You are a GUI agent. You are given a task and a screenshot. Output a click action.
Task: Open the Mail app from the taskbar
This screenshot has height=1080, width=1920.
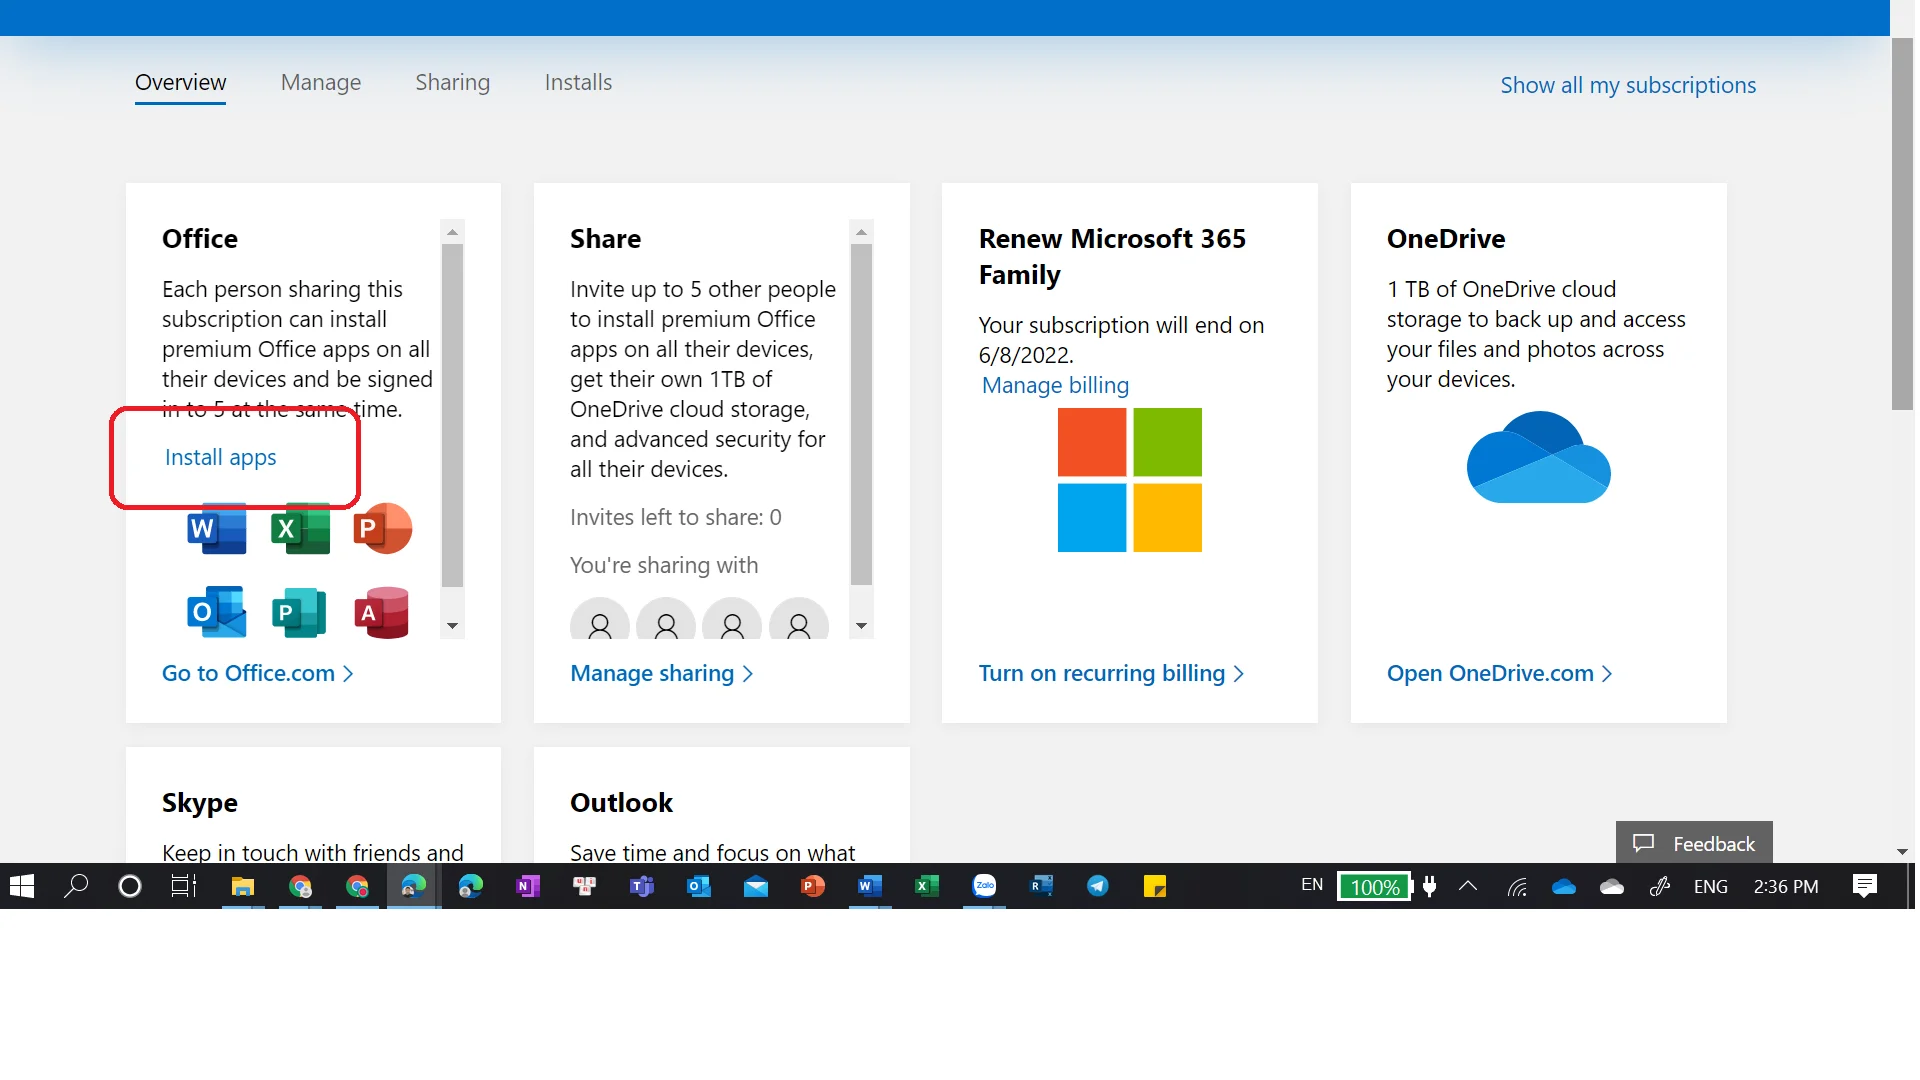pyautogui.click(x=756, y=887)
